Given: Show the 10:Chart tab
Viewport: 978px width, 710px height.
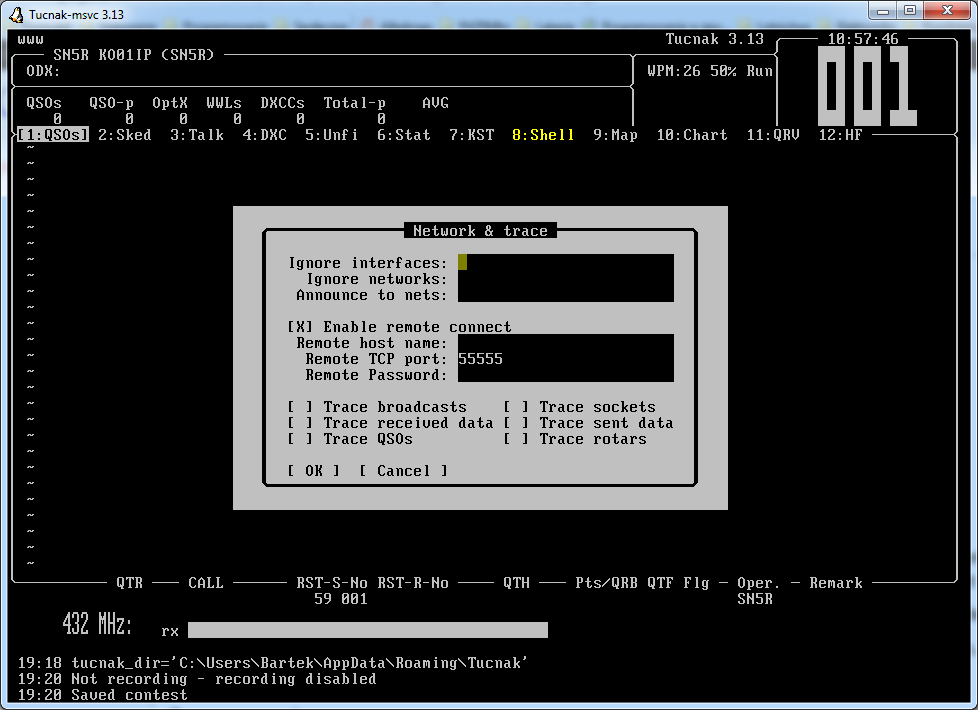Looking at the screenshot, I should point(692,135).
